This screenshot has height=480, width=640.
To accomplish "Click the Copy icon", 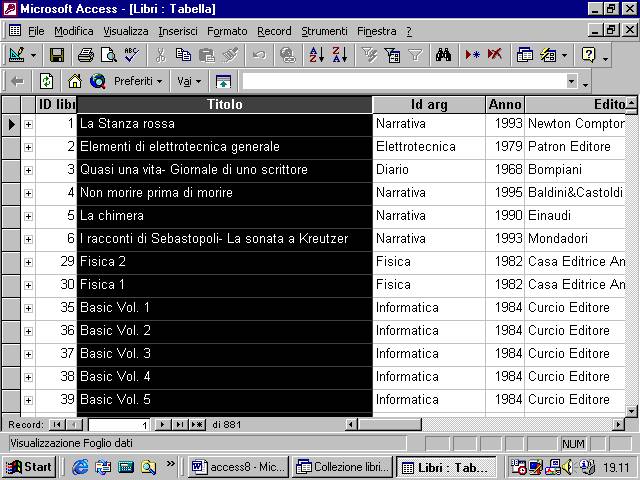I will coord(183,55).
